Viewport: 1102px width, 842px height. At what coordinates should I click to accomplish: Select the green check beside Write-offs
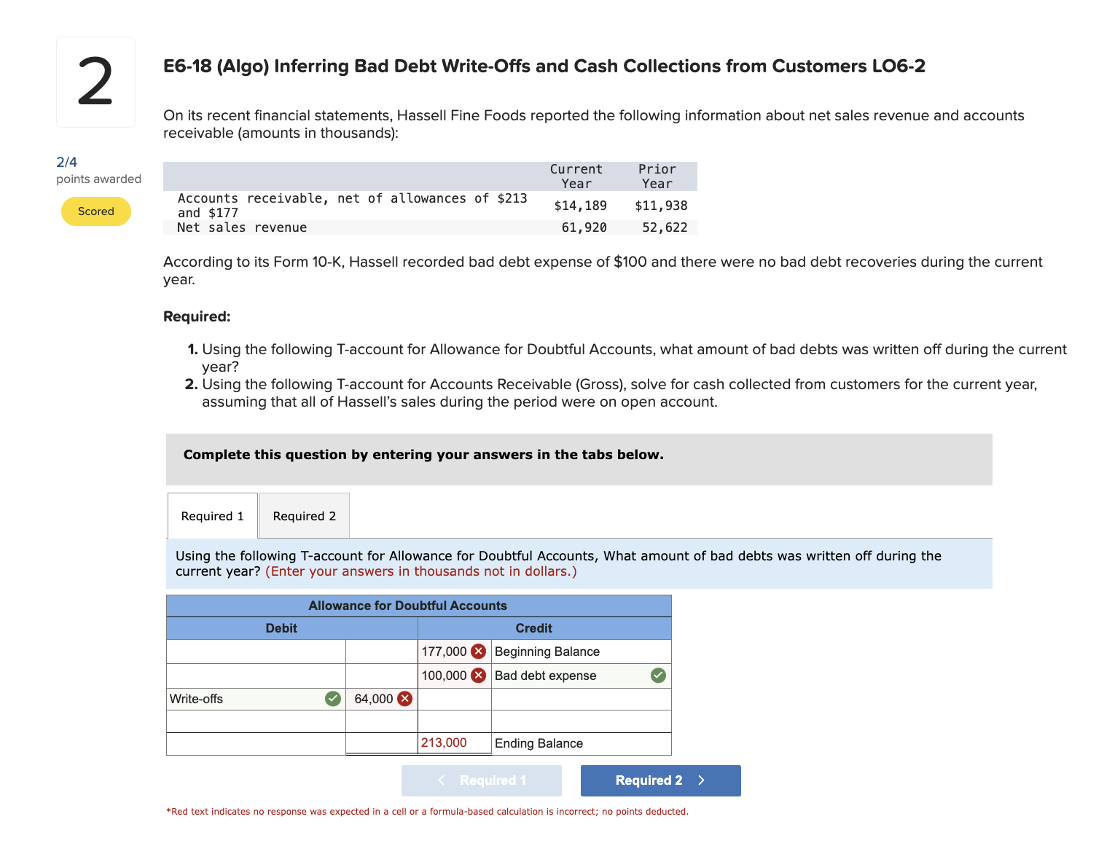tap(333, 699)
